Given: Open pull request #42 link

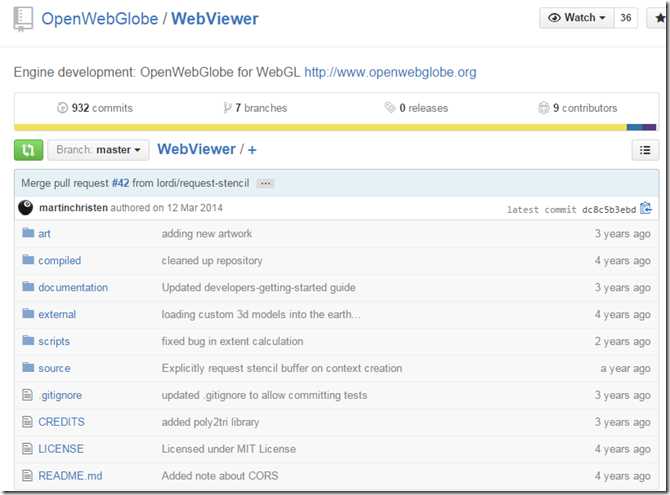Looking at the screenshot, I should click(x=120, y=183).
